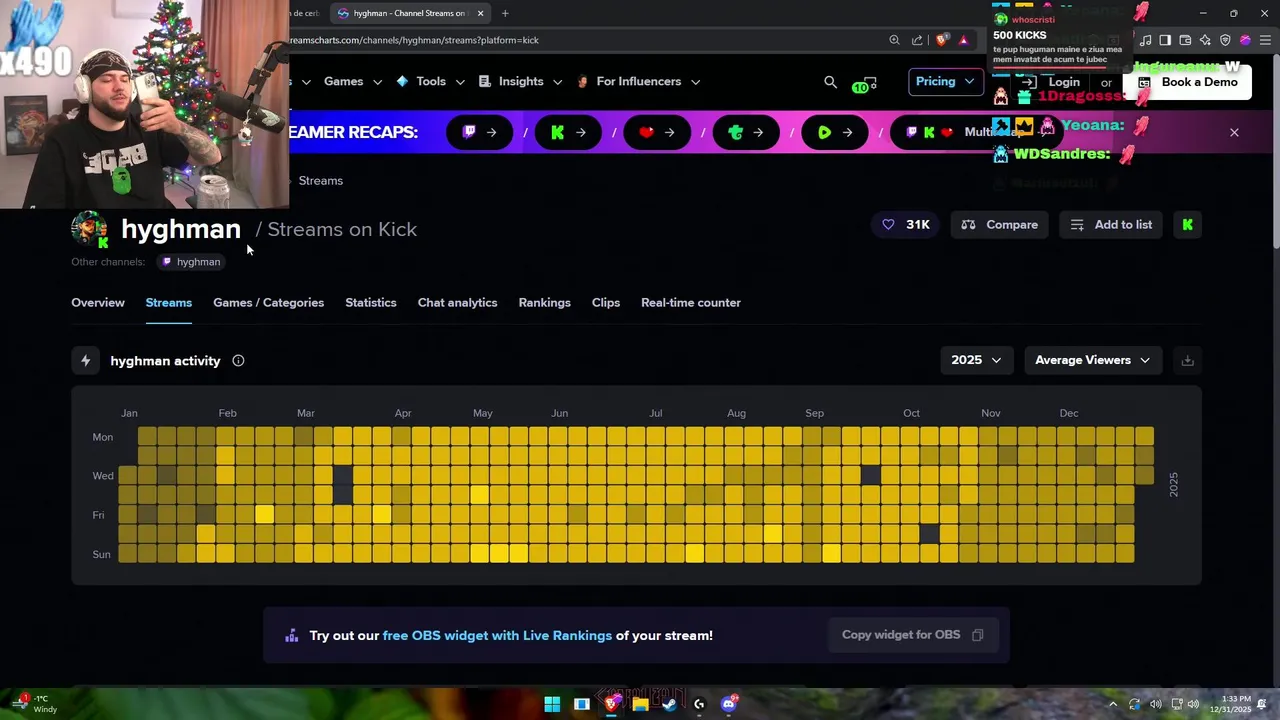Image resolution: width=1280 pixels, height=720 pixels.
Task: Open the Real-time counter tab
Action: [x=691, y=303]
